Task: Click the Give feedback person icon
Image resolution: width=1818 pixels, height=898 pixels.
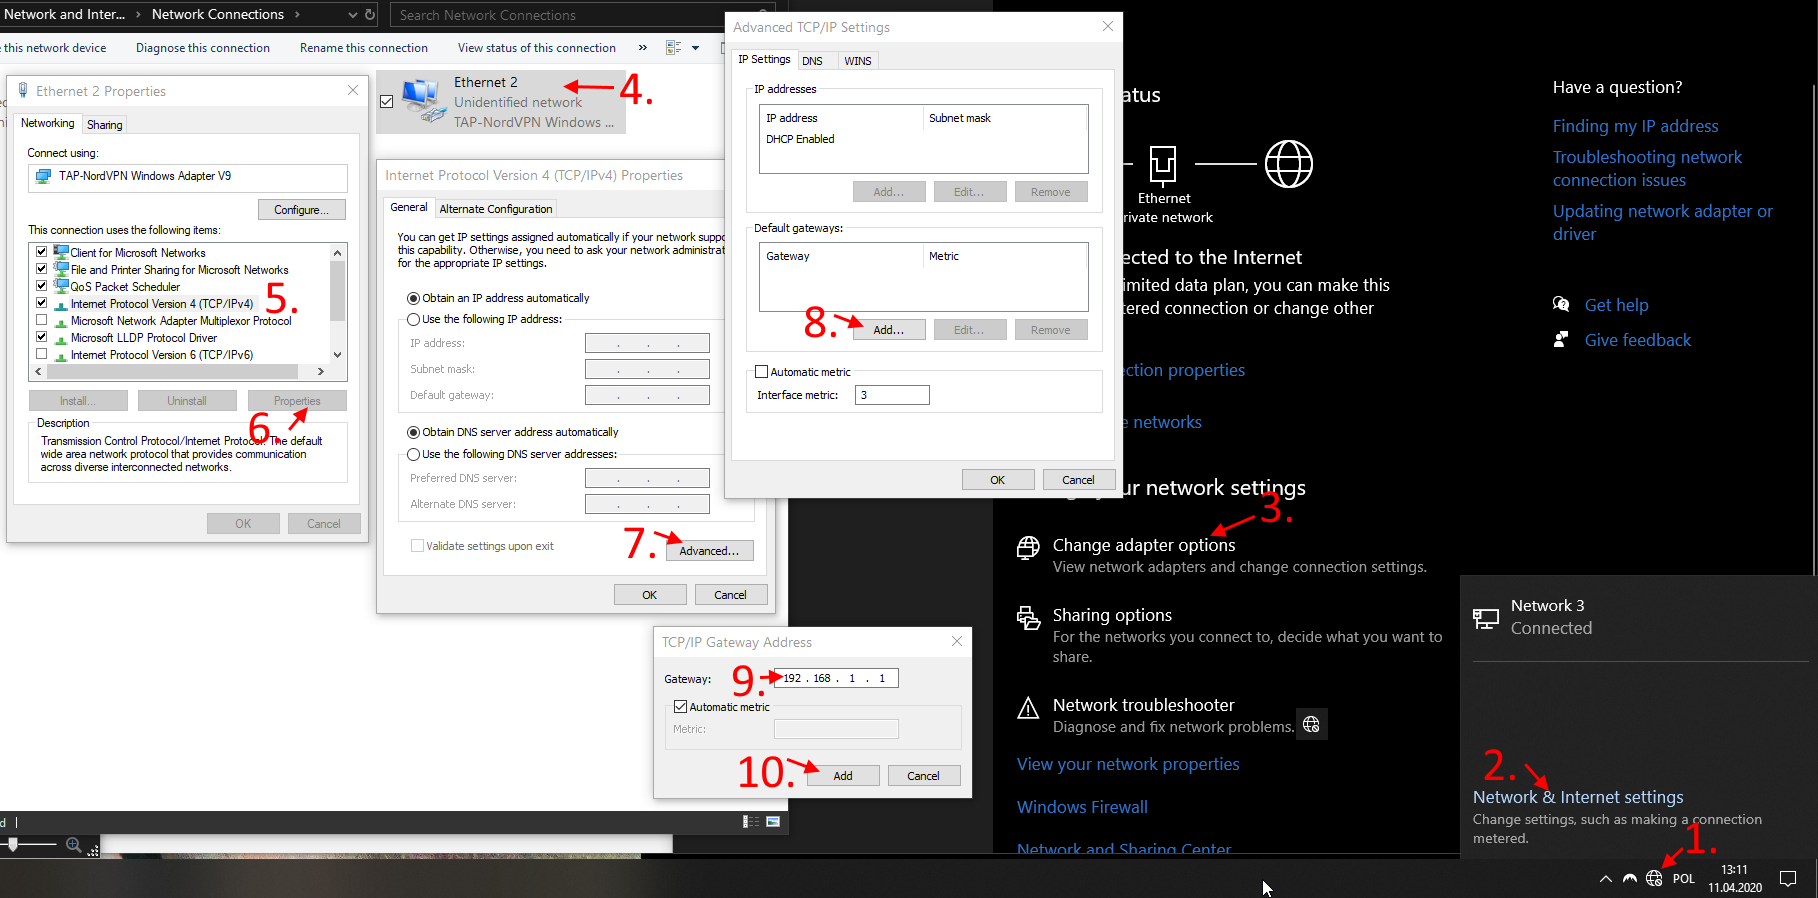Action: (1561, 340)
